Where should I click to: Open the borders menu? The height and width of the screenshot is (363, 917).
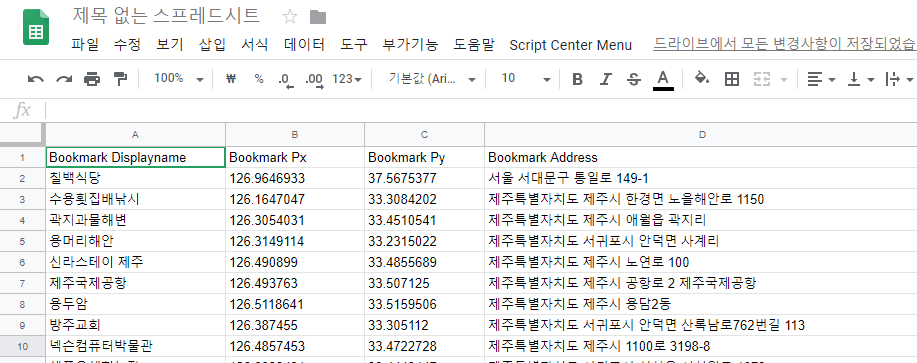[732, 79]
